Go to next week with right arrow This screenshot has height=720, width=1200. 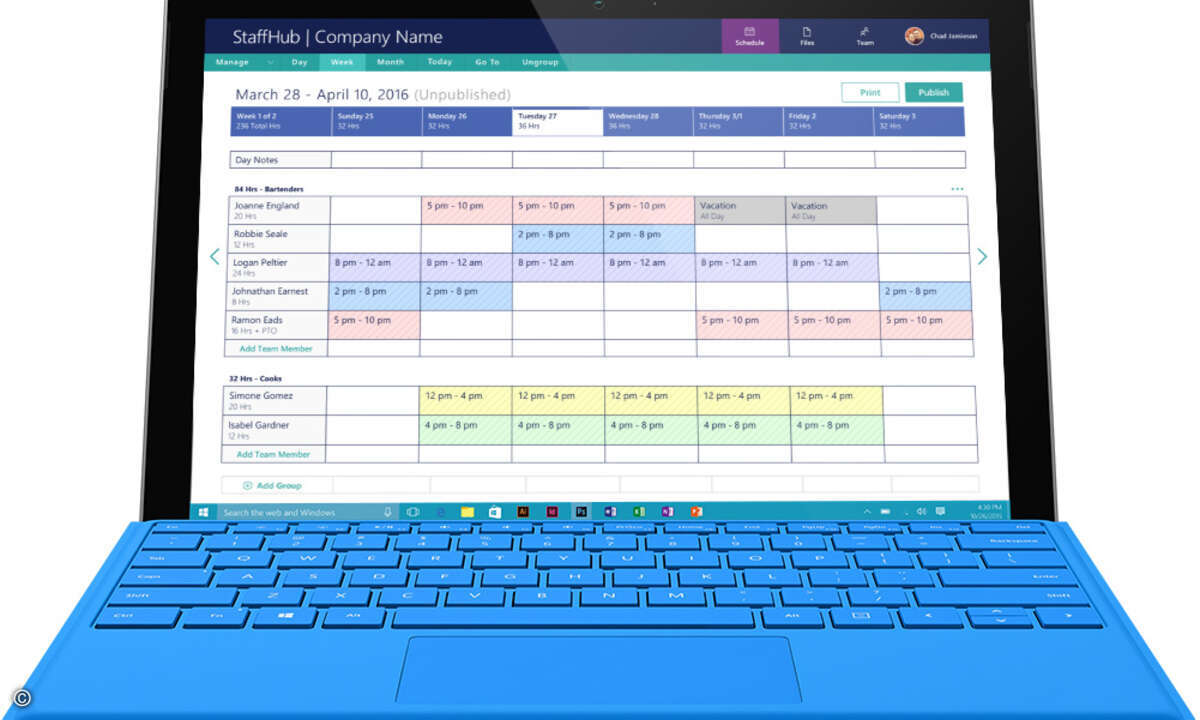click(981, 257)
